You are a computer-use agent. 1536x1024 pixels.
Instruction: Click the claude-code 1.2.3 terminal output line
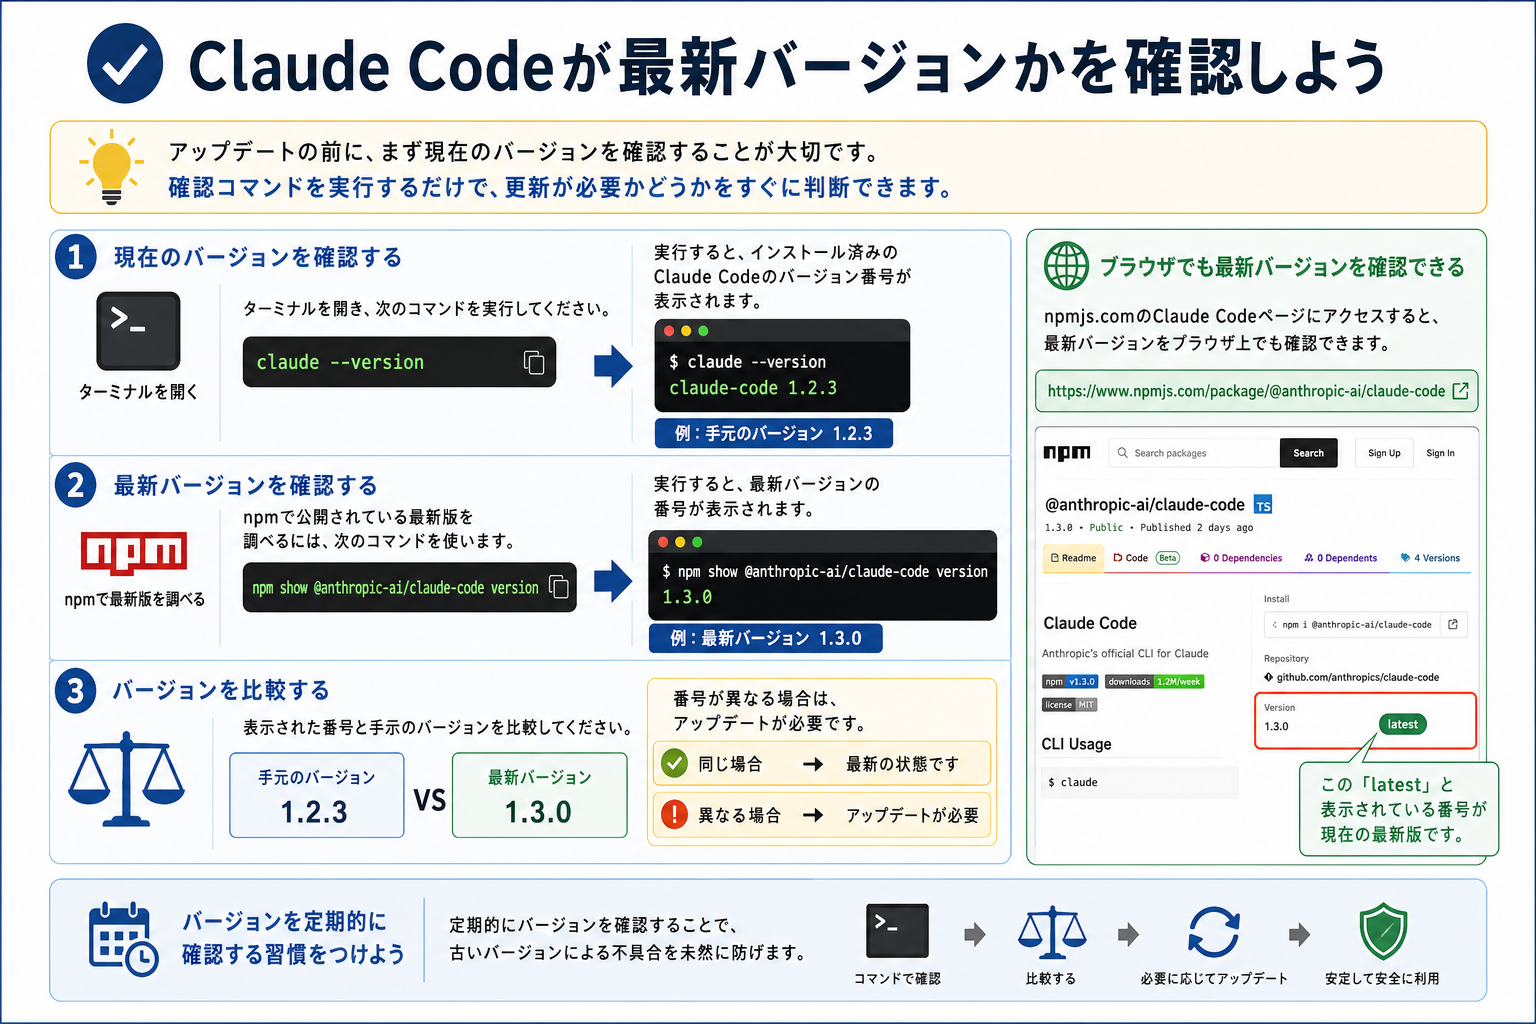(x=753, y=388)
